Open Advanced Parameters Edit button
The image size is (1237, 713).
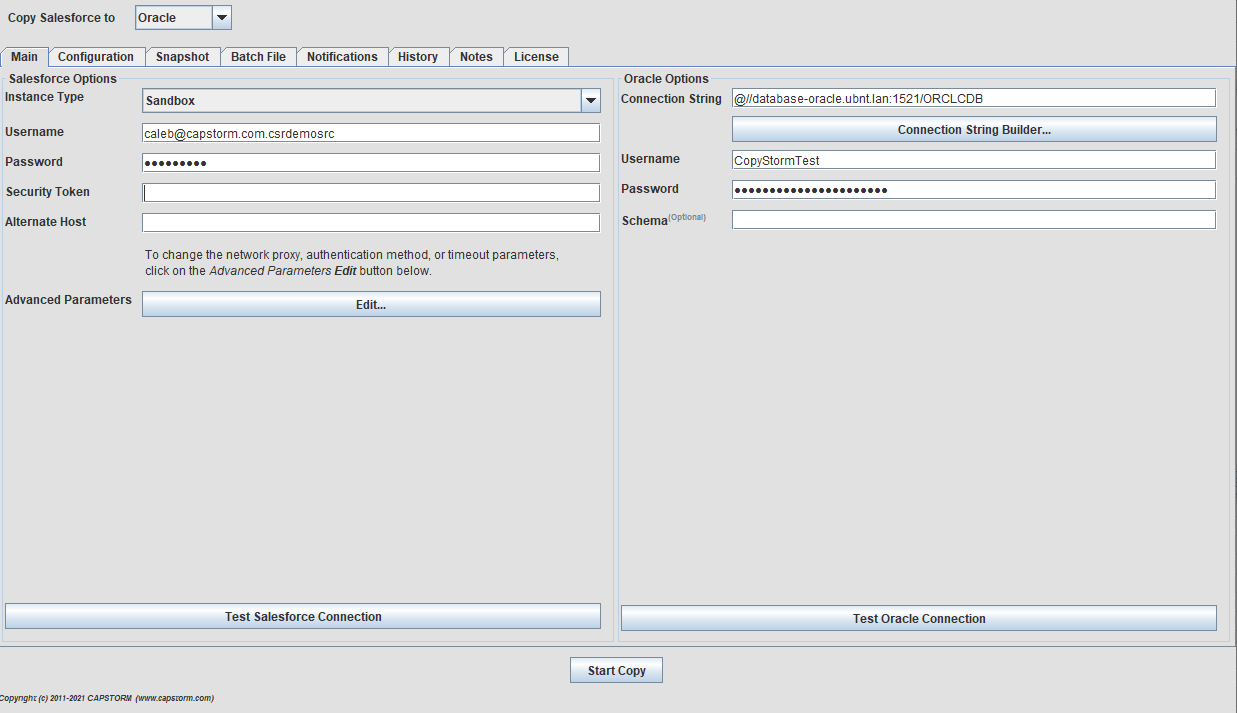click(x=371, y=304)
